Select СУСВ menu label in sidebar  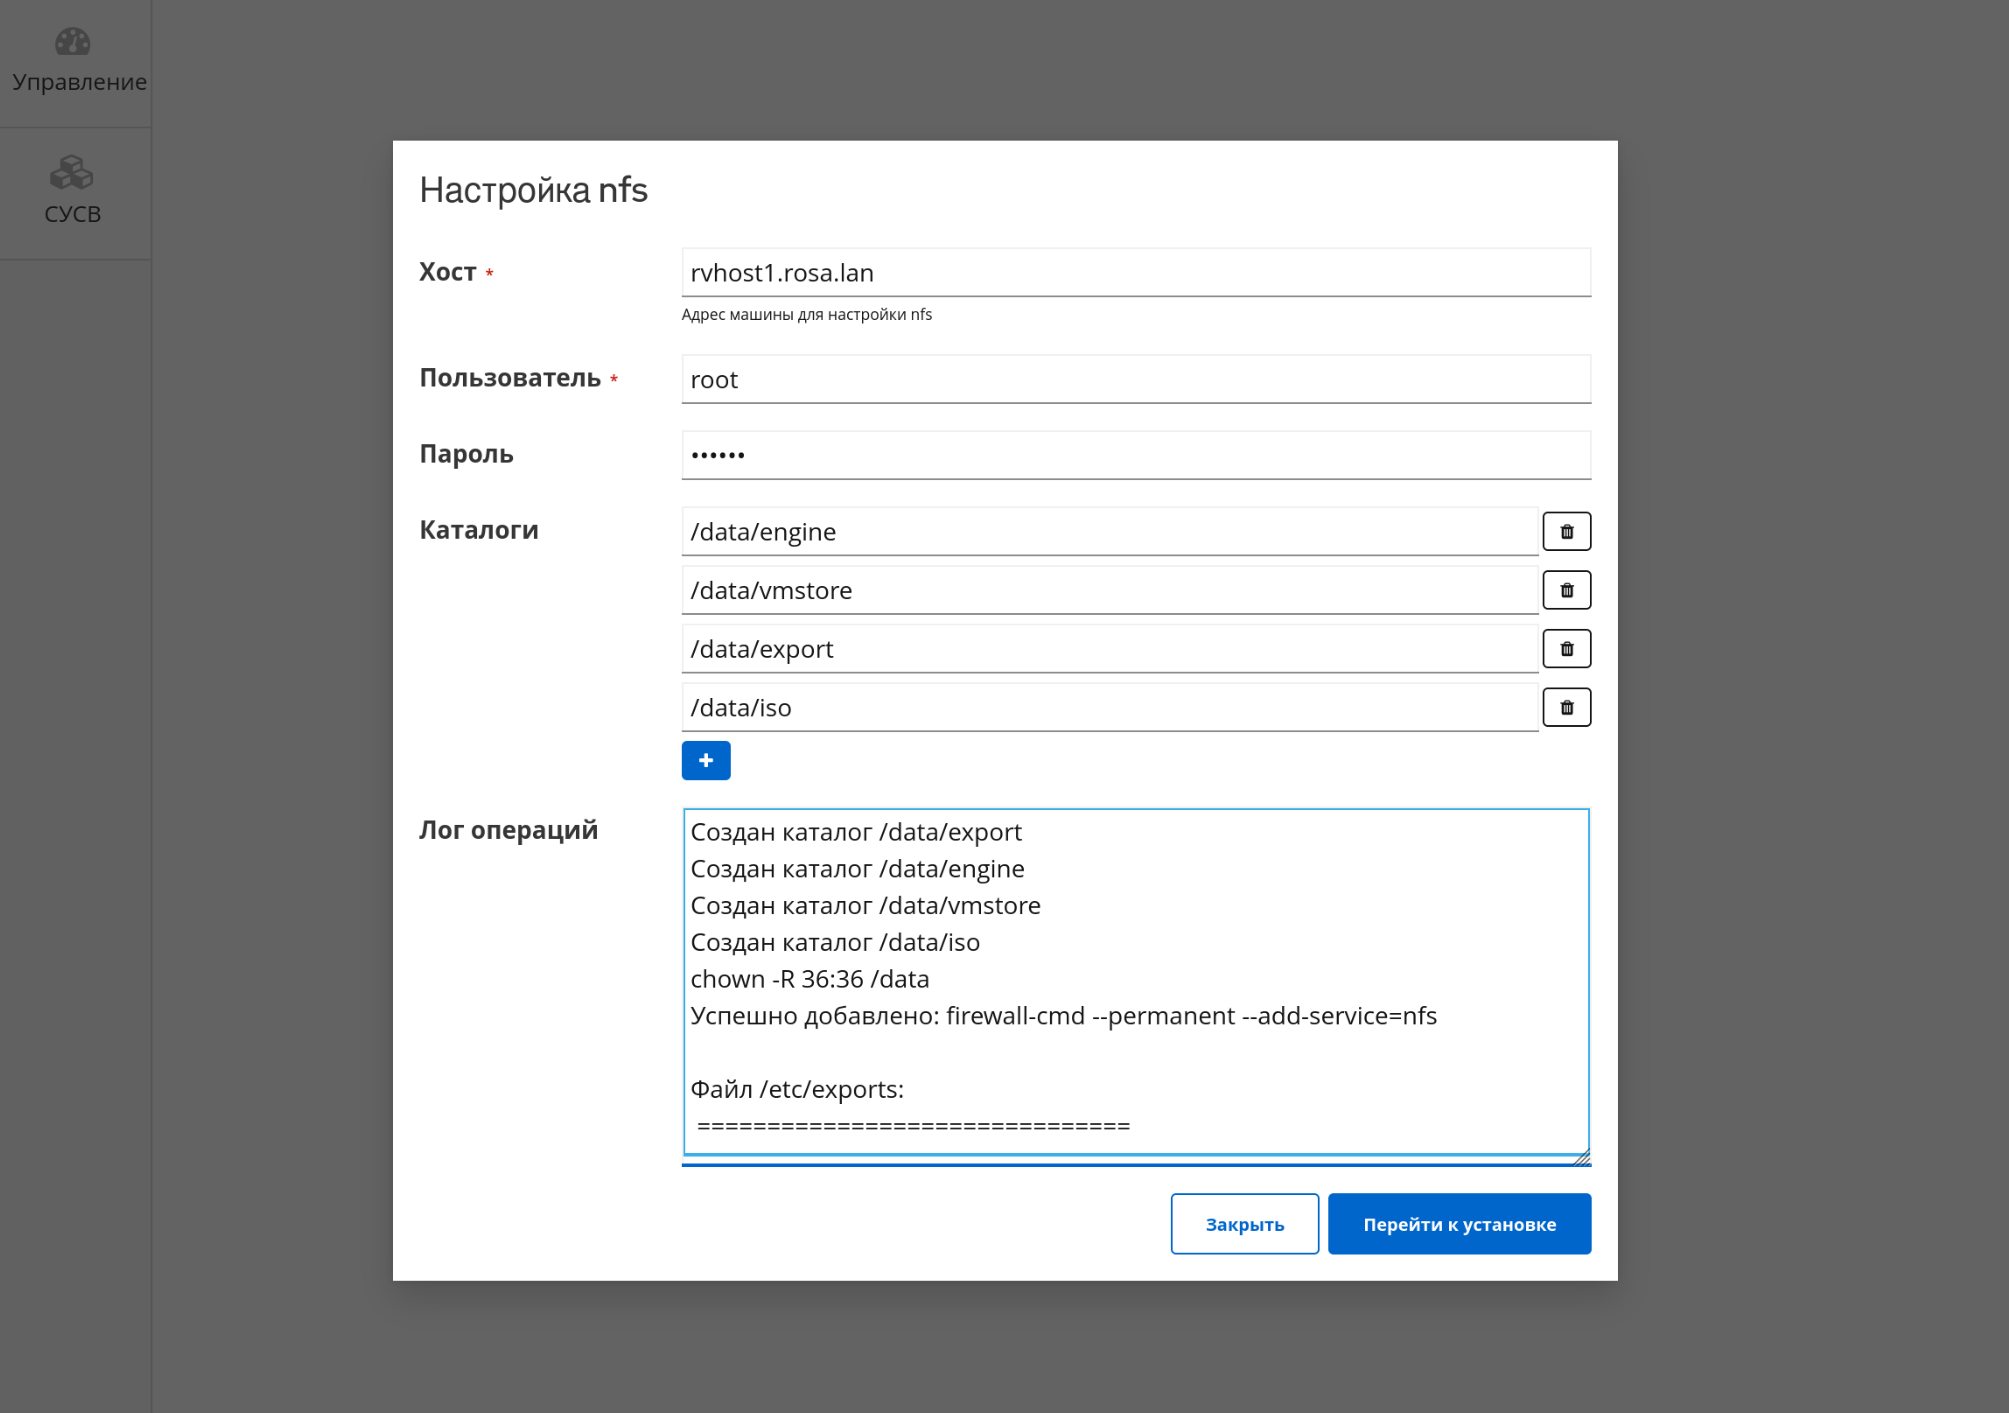73,214
